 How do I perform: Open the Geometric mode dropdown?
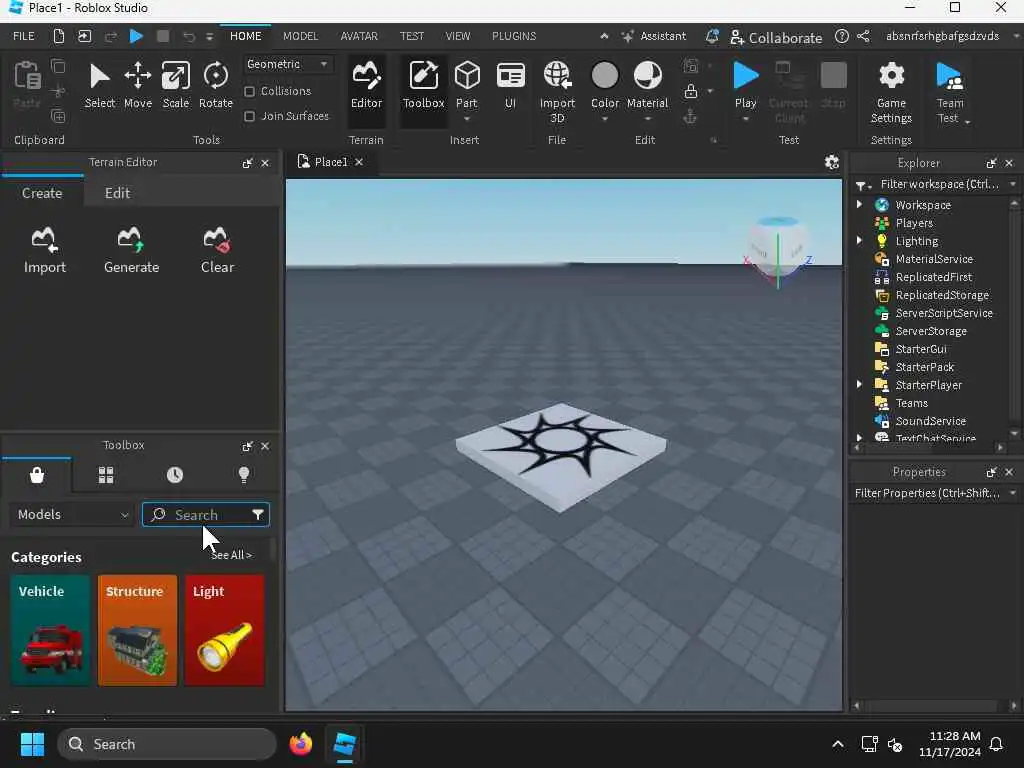tap(287, 64)
